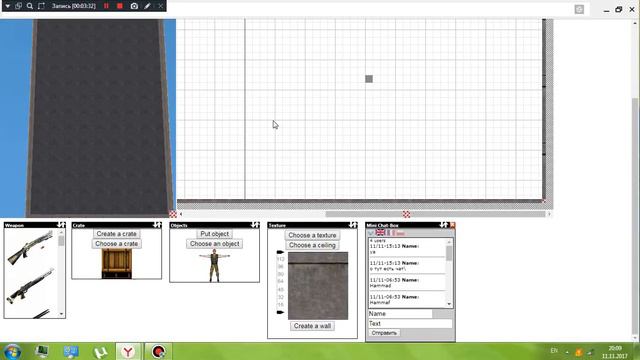Click the gray square object on the grid

pos(369,79)
